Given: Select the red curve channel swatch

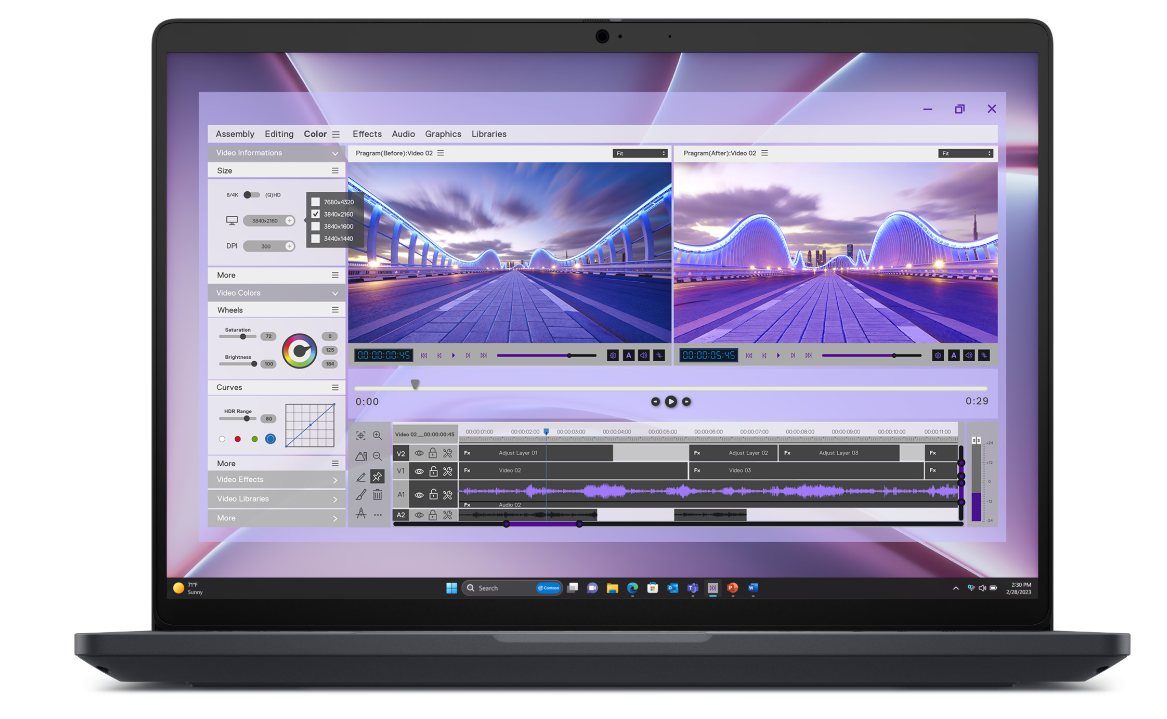Looking at the screenshot, I should [x=237, y=439].
